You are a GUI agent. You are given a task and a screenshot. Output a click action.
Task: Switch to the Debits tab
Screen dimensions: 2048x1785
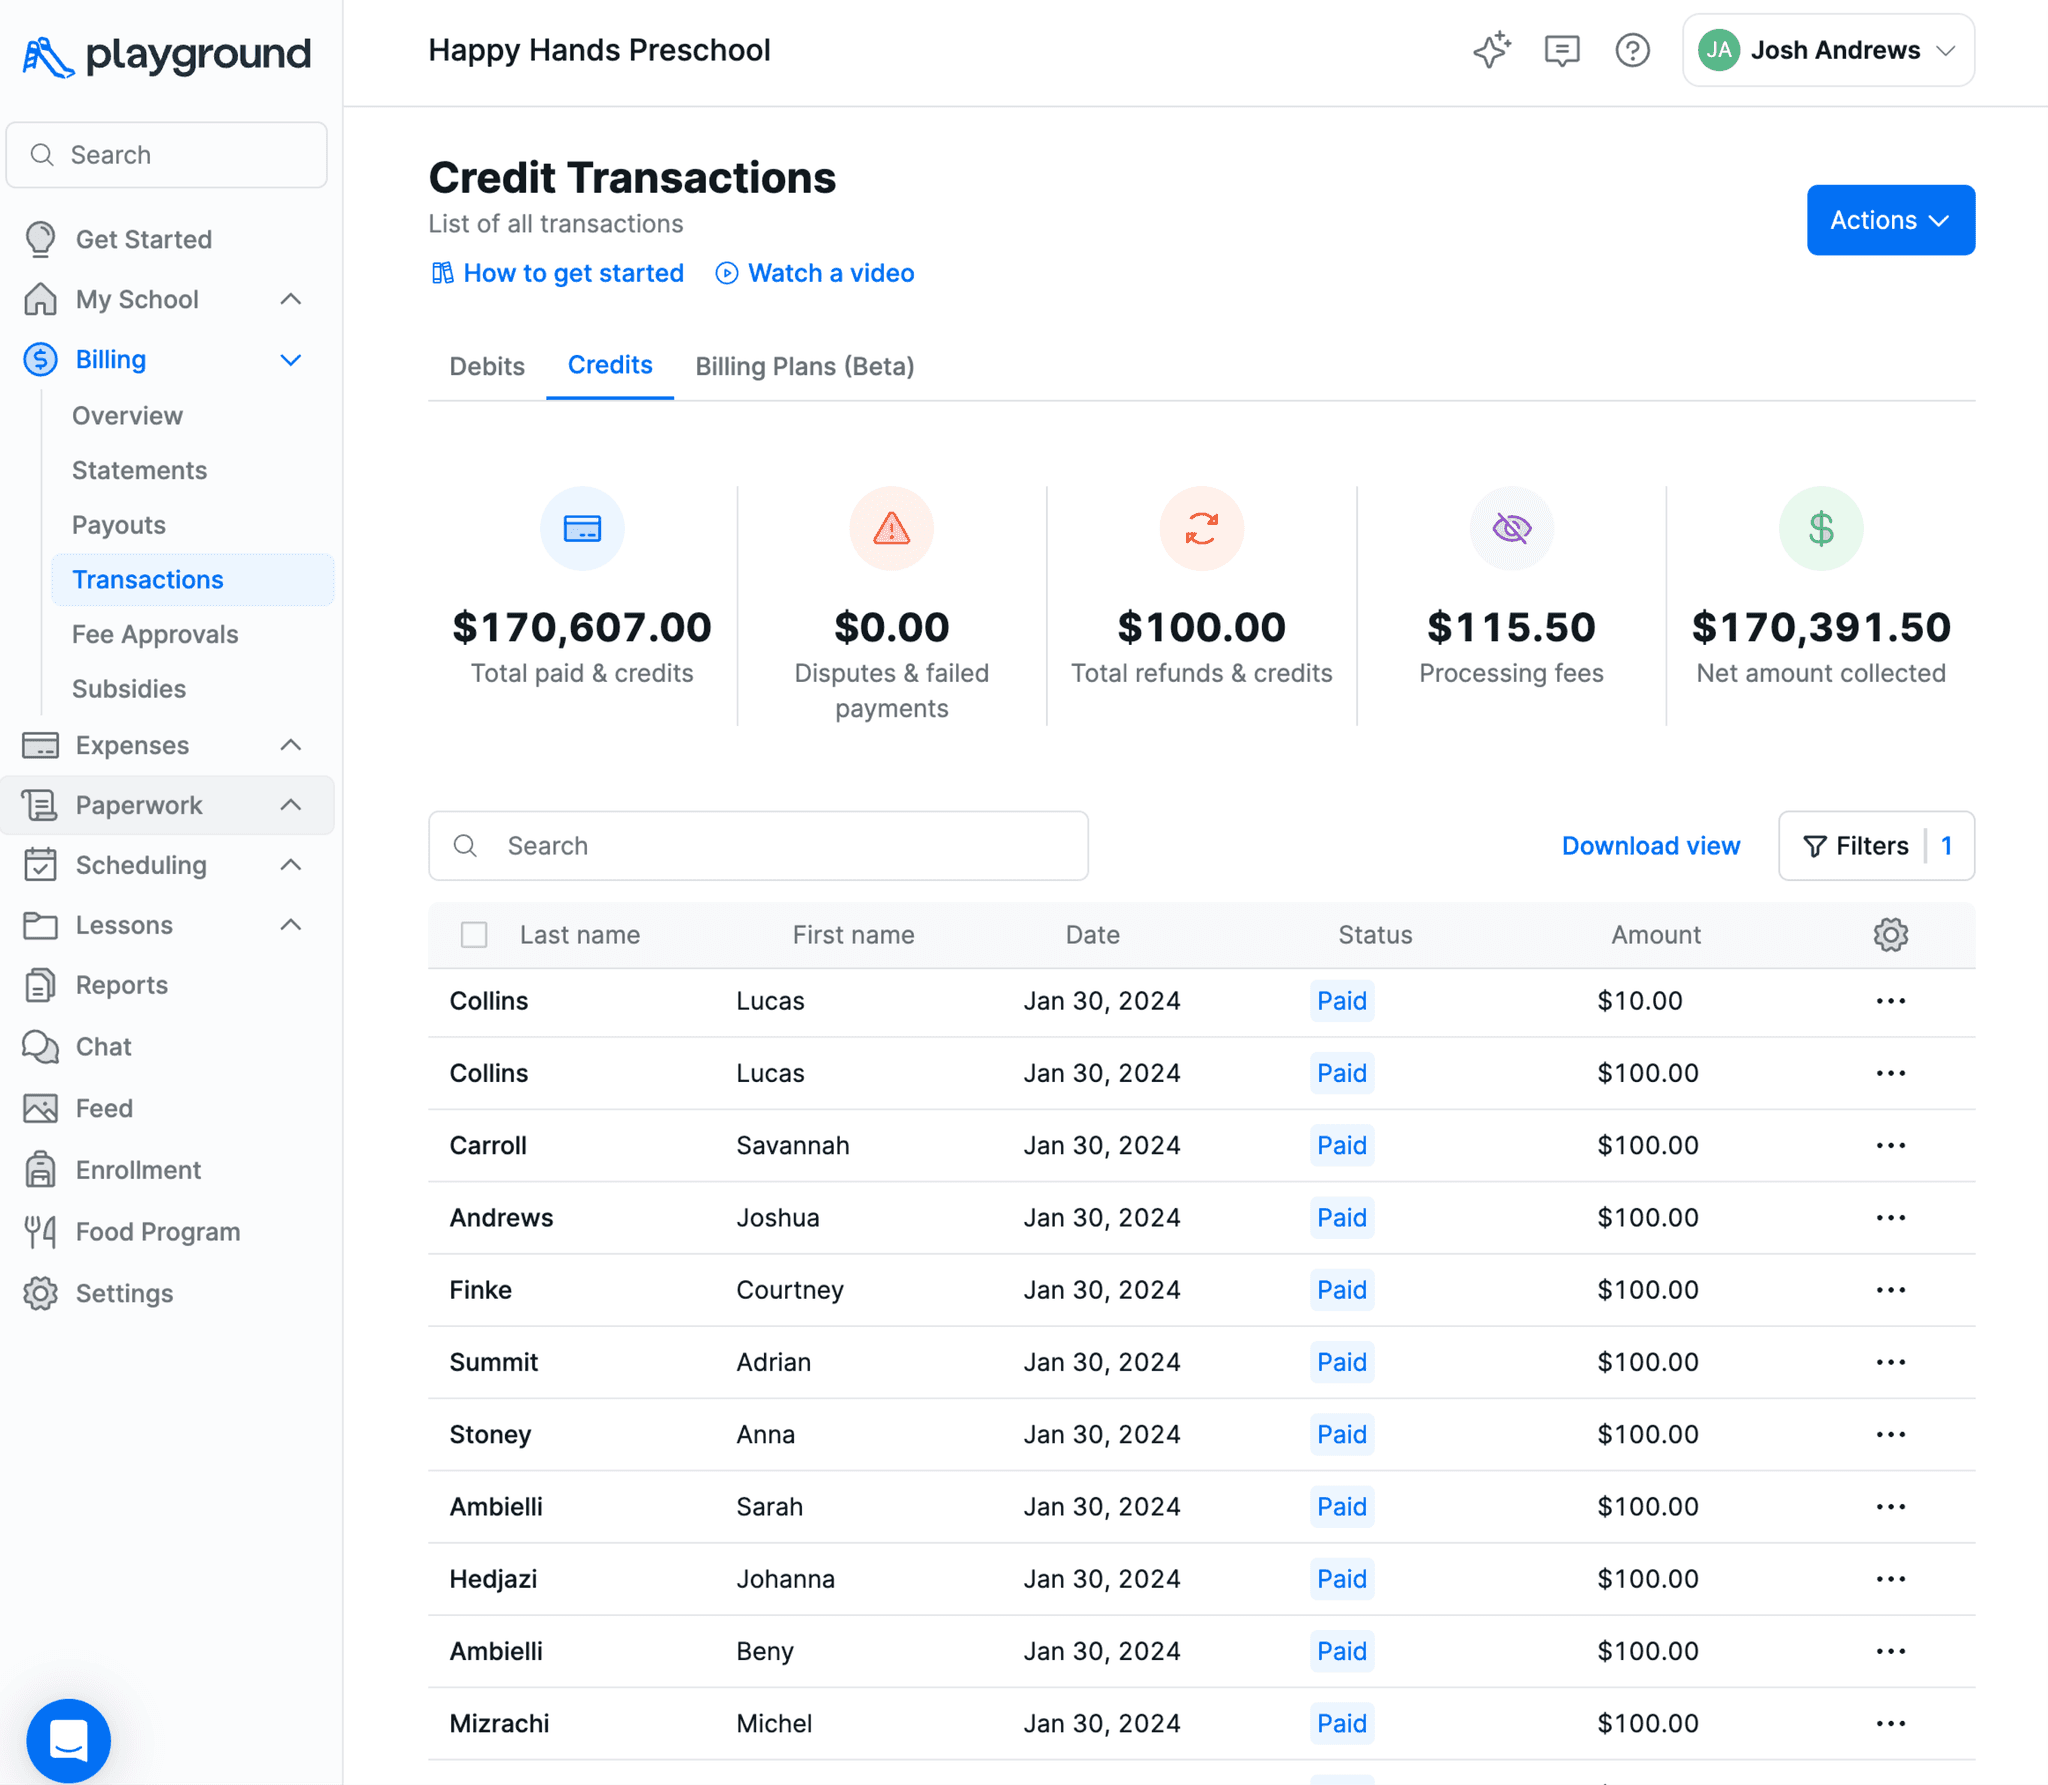487,366
